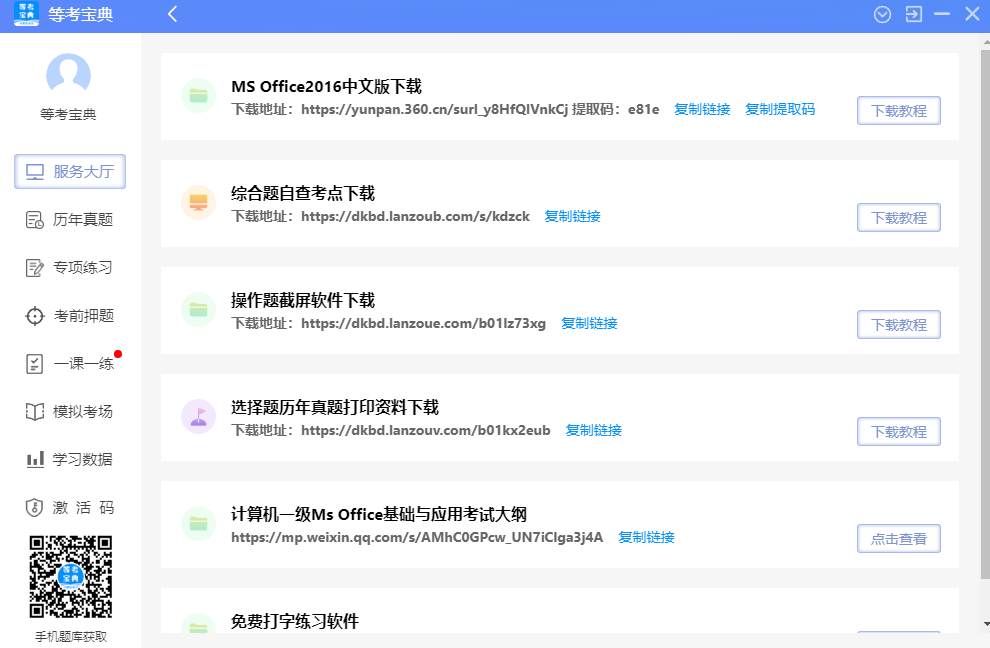Click the title 免费打字练习软件
990x648 pixels.
295,621
